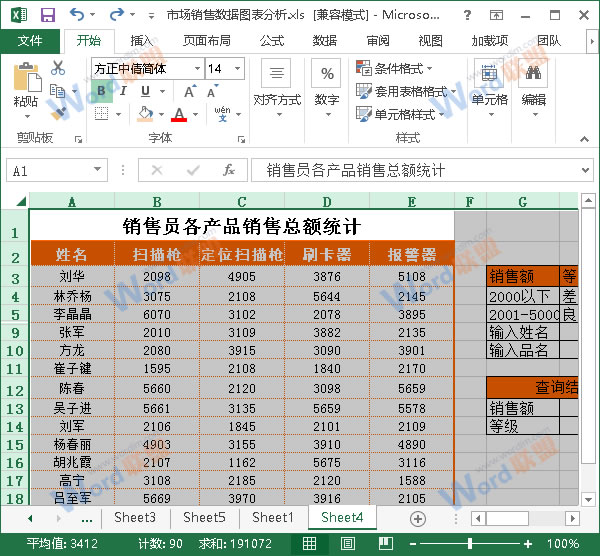Viewport: 600px width, 556px height.
Task: Open the 插入 (Insert) ribbon tab
Action: point(142,41)
